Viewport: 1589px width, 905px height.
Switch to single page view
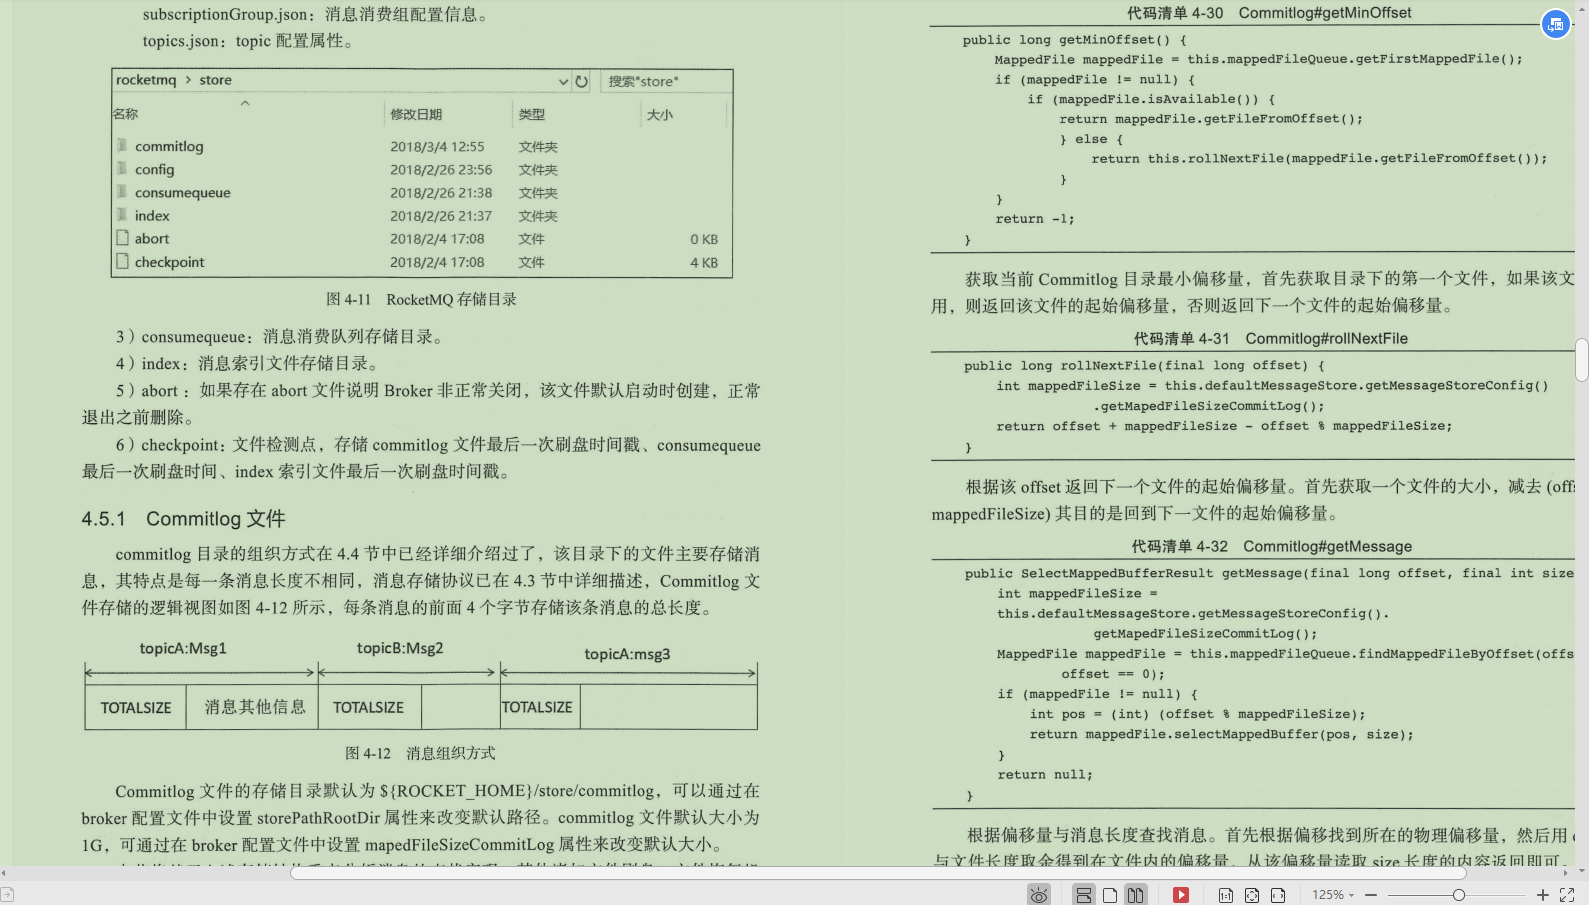[x=1110, y=895]
